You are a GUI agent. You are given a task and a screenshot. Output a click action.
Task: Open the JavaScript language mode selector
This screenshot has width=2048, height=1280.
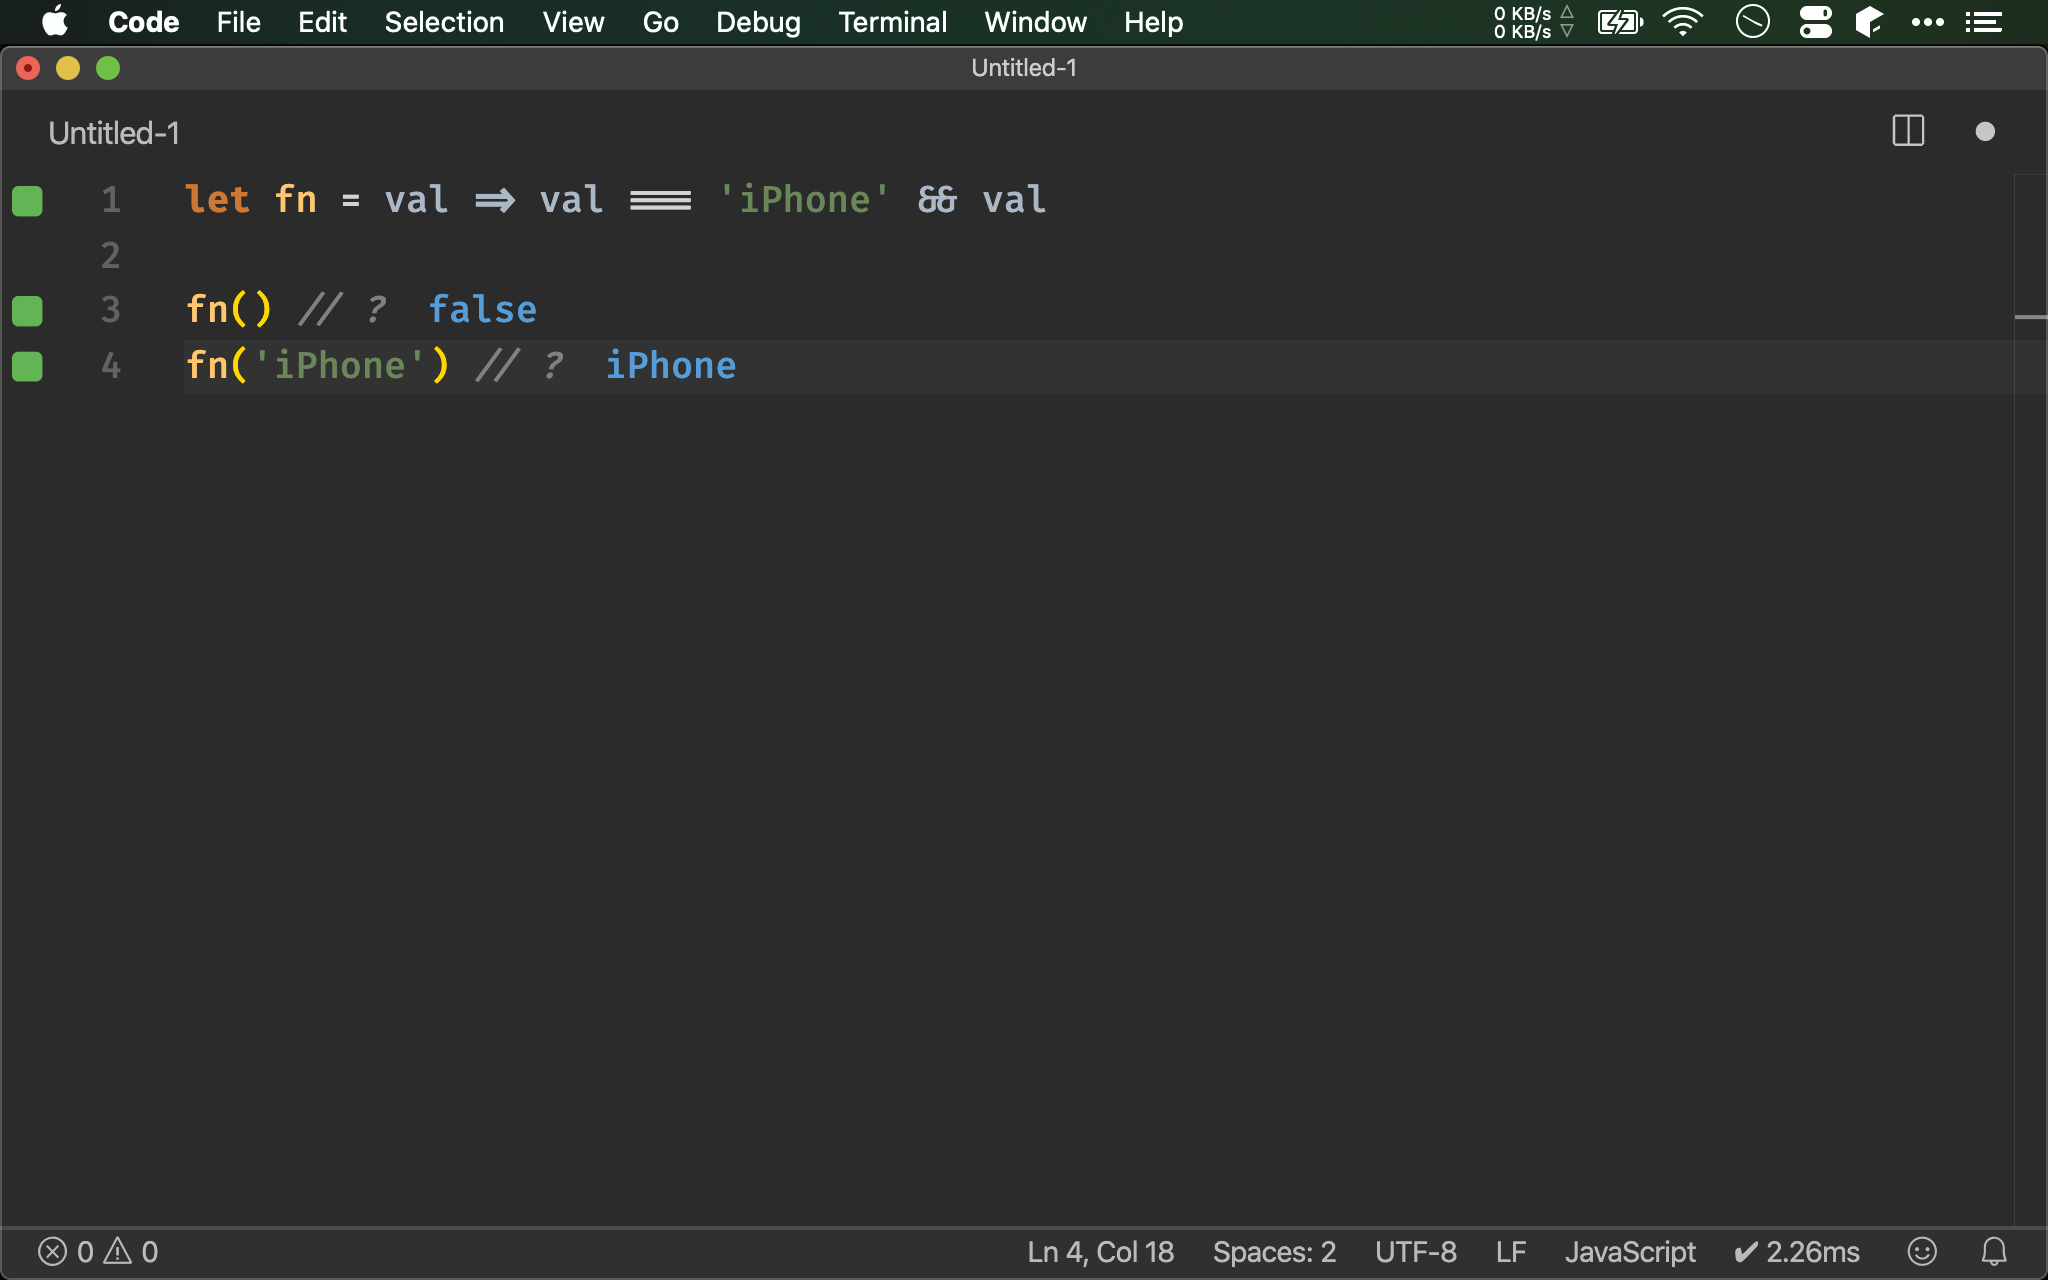click(x=1630, y=1251)
